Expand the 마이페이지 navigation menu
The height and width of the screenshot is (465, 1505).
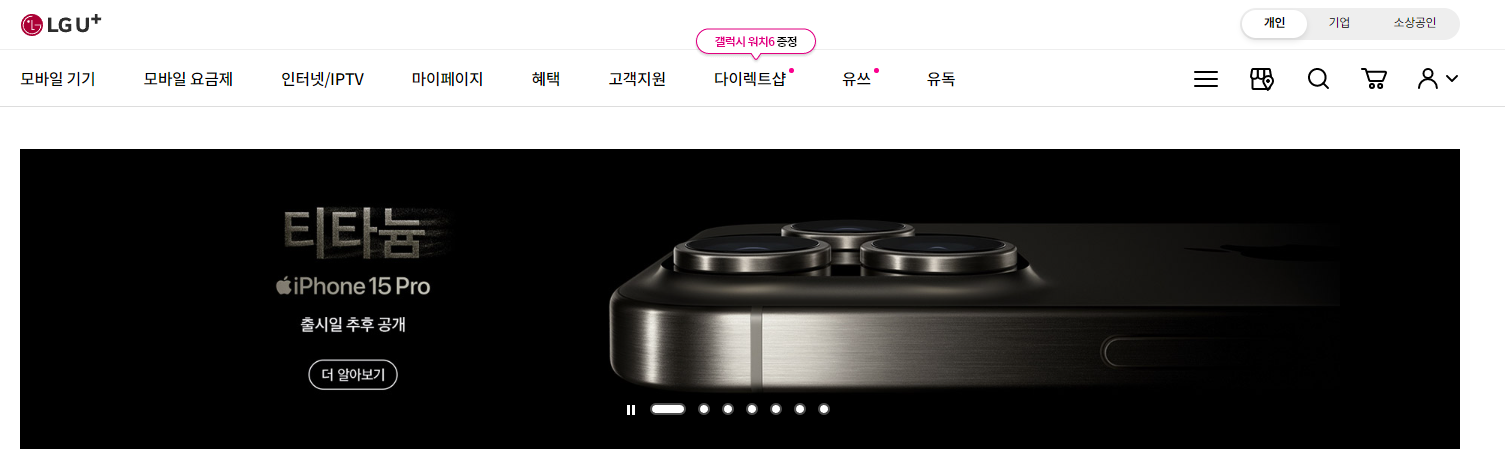coord(447,79)
